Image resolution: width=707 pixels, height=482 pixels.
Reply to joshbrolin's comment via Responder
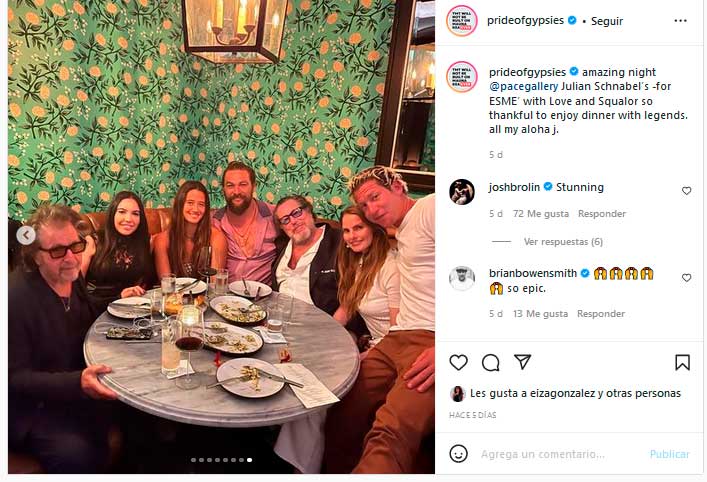pyautogui.click(x=601, y=213)
